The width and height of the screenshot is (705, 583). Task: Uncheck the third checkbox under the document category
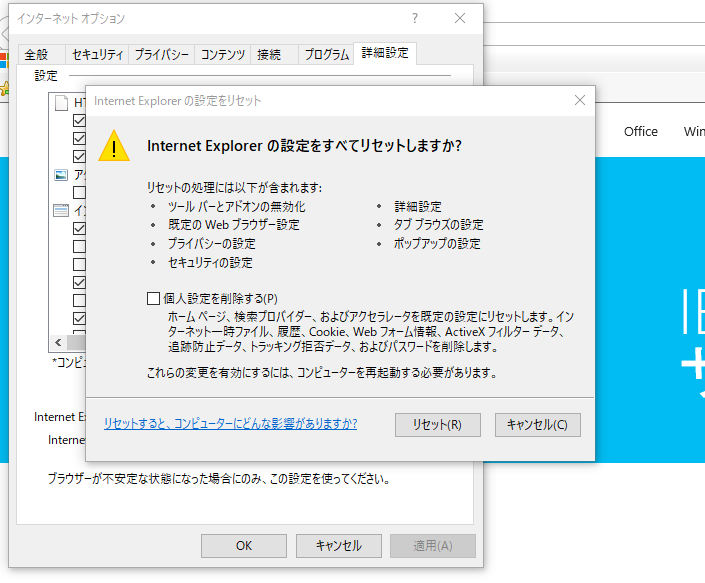pyautogui.click(x=79, y=156)
